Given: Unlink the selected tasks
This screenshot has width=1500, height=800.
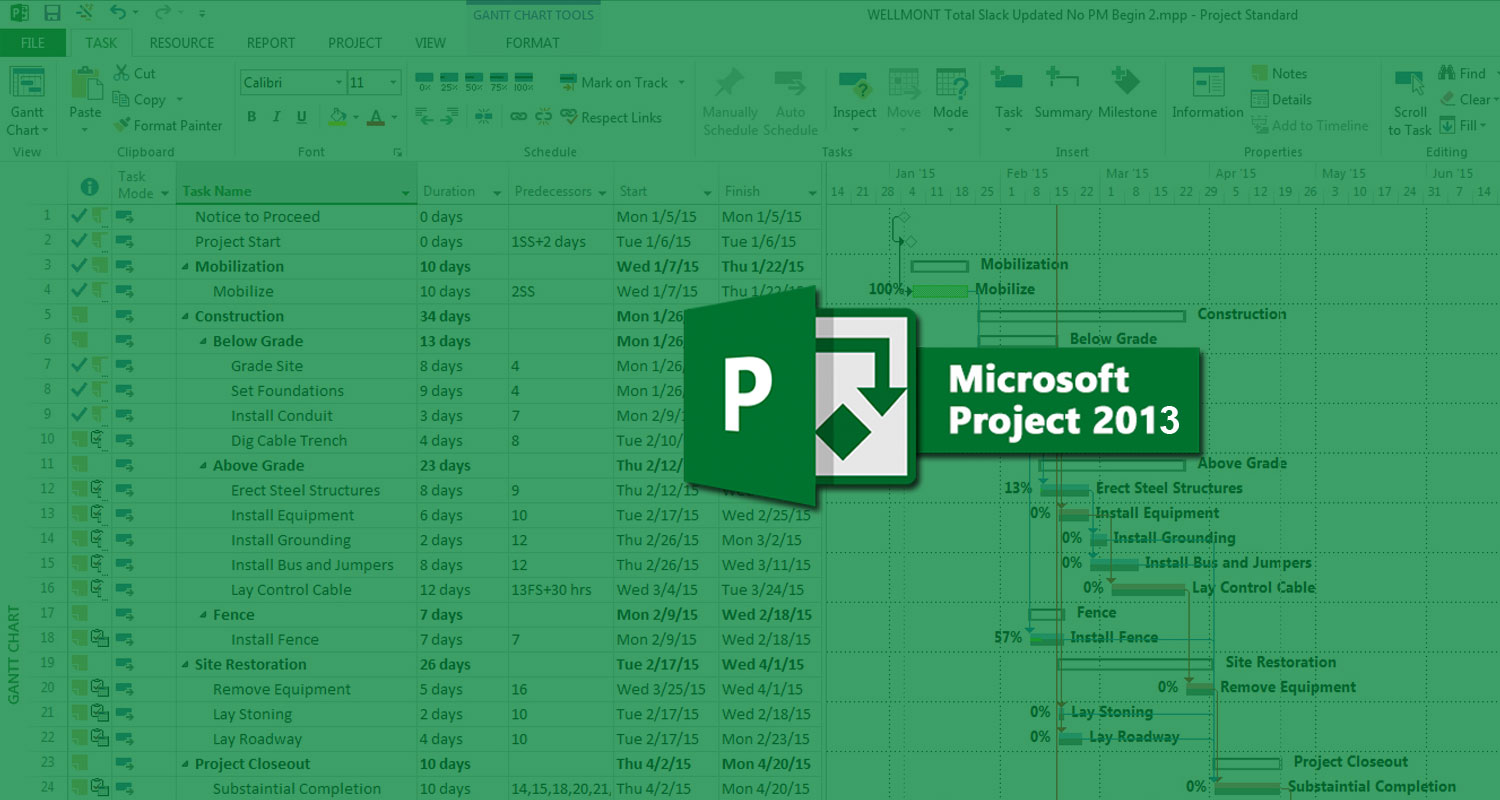Looking at the screenshot, I should coord(543,117).
